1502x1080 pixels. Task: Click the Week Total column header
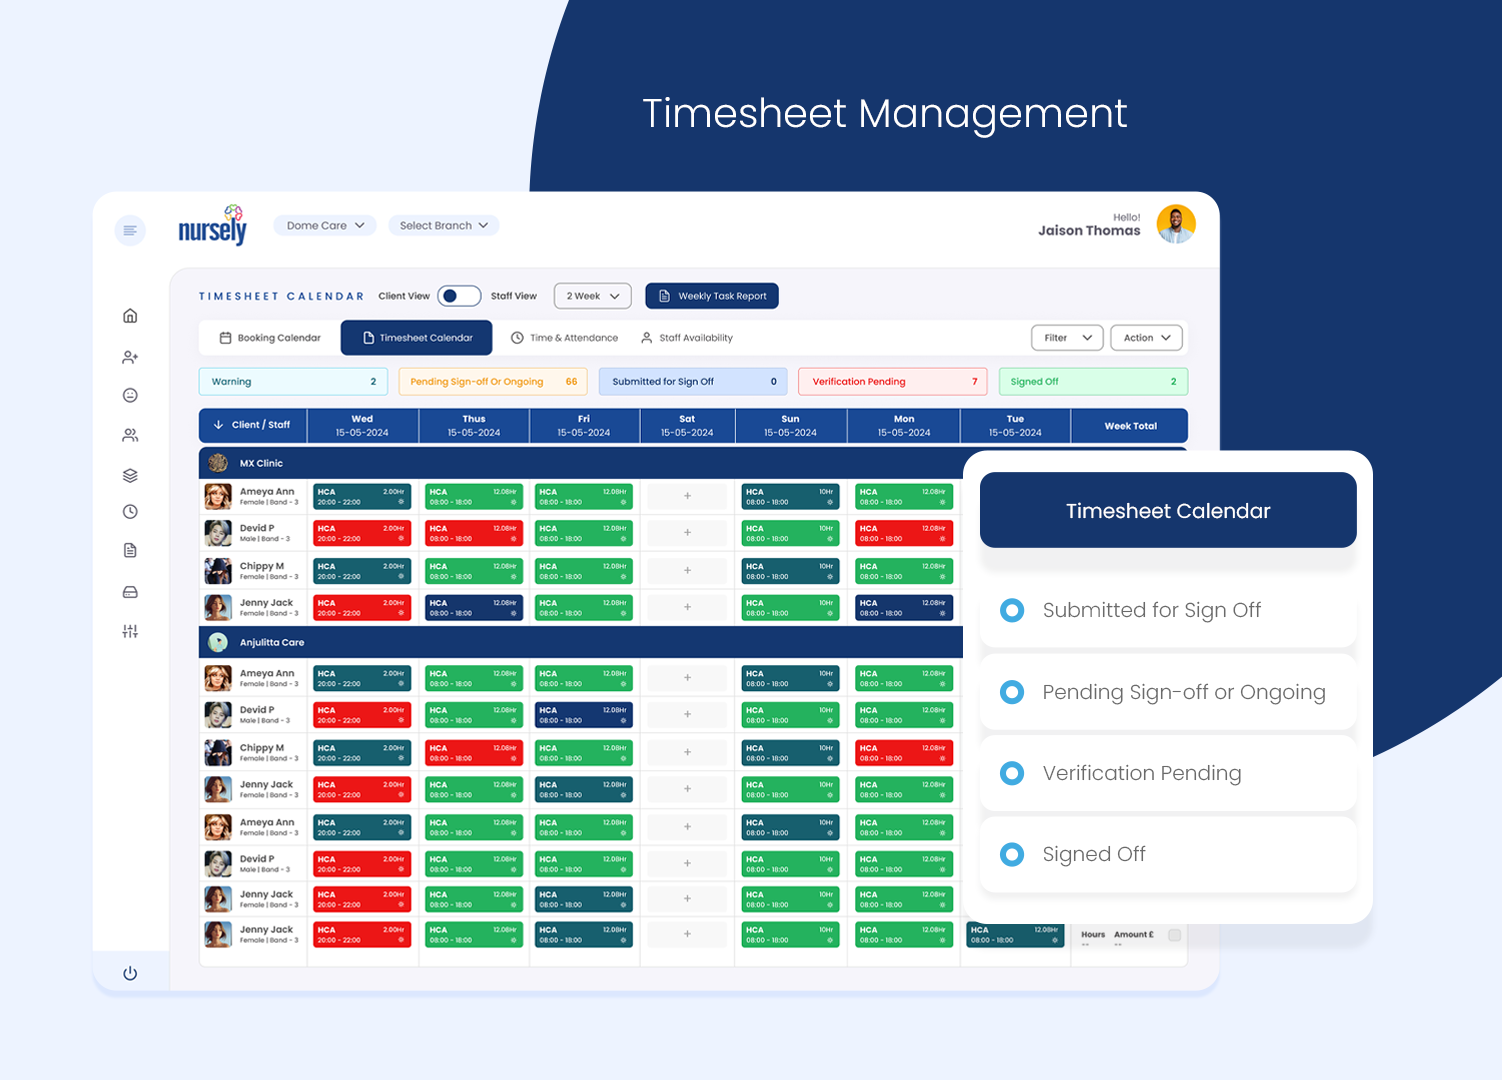[x=1130, y=426]
